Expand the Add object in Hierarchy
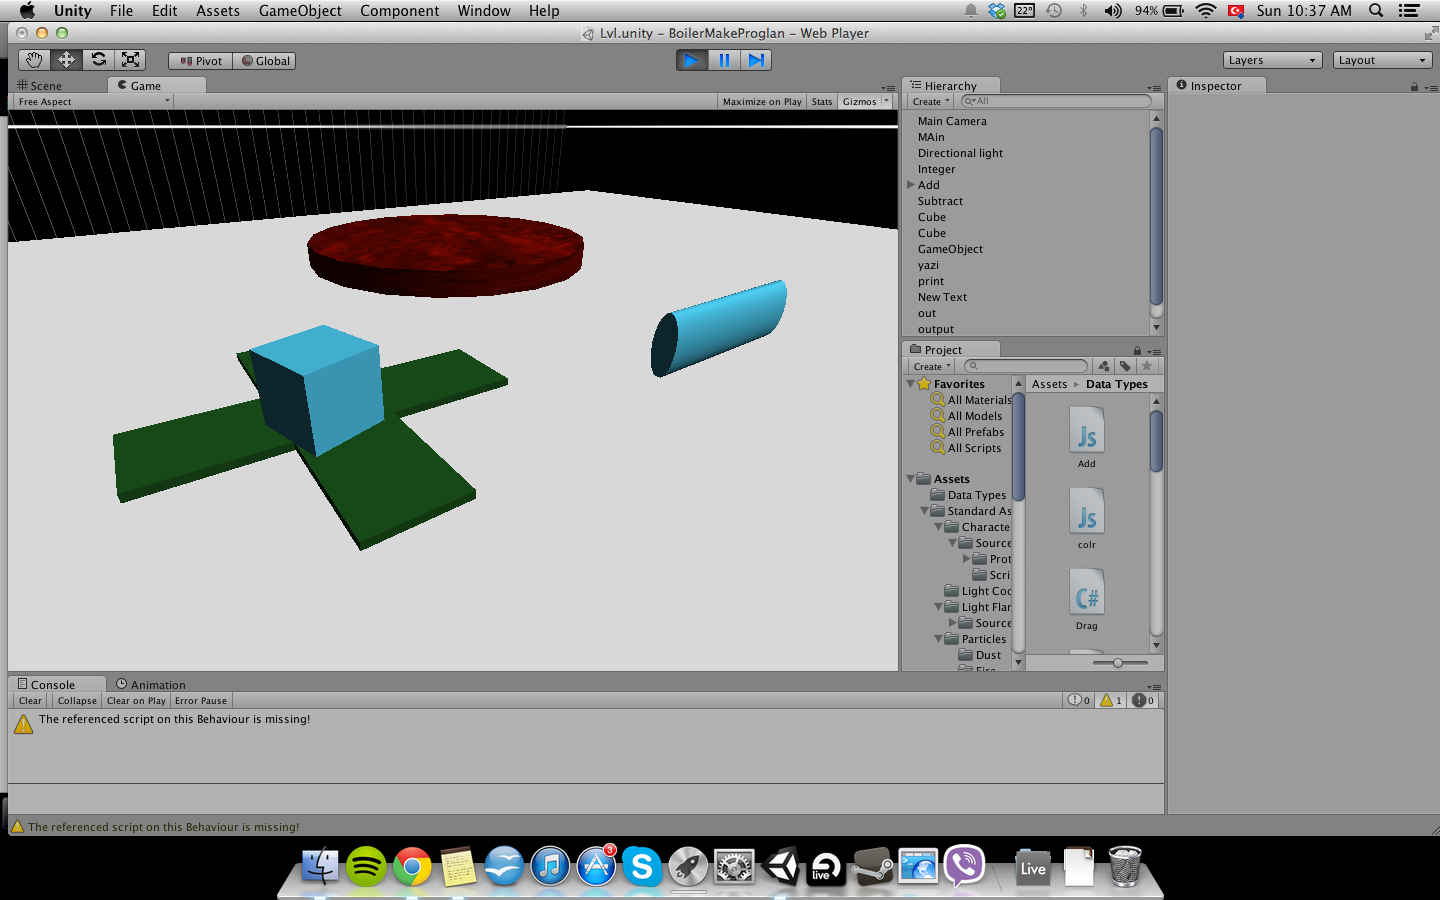The height and width of the screenshot is (900, 1440). pos(911,185)
